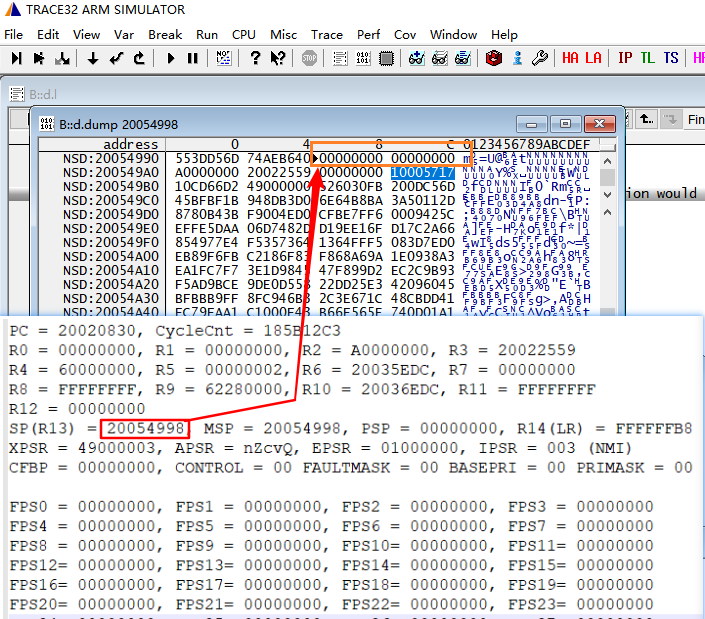The image size is (705, 619).
Task: Click the Go (run) arrow icon
Action: tap(170, 58)
